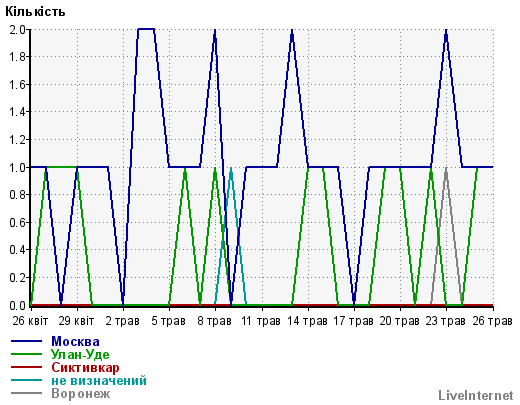
Task: Click the 23 трав date label
Action: click(446, 321)
